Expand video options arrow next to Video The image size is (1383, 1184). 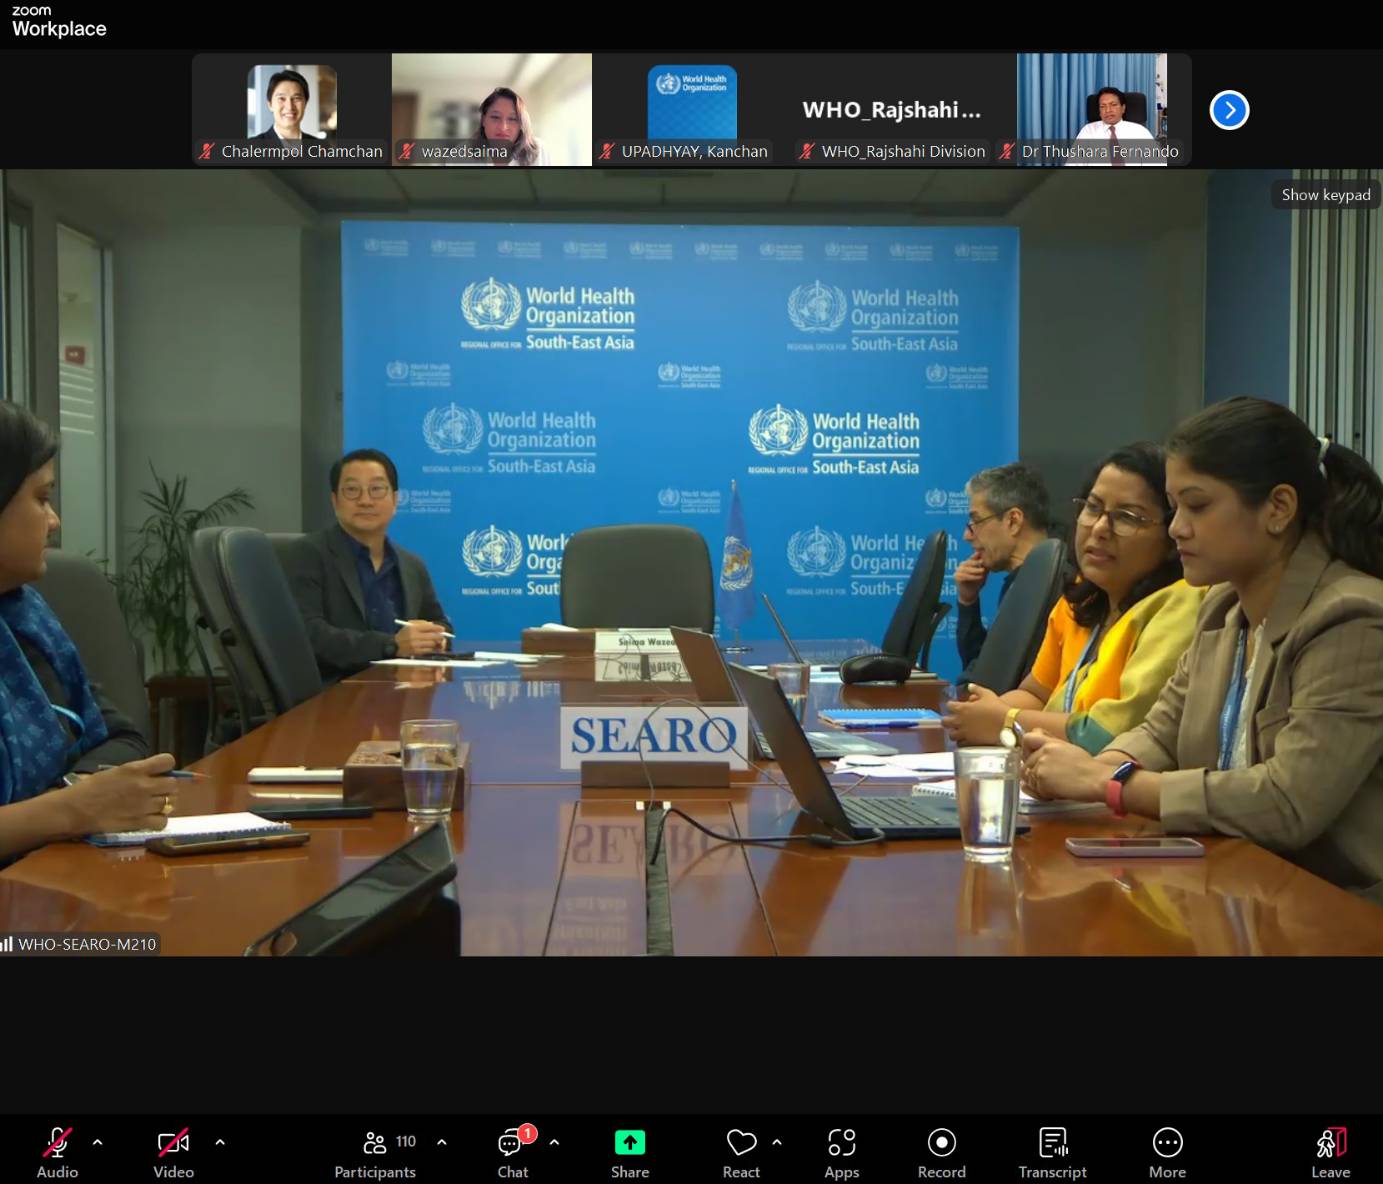tap(220, 1141)
